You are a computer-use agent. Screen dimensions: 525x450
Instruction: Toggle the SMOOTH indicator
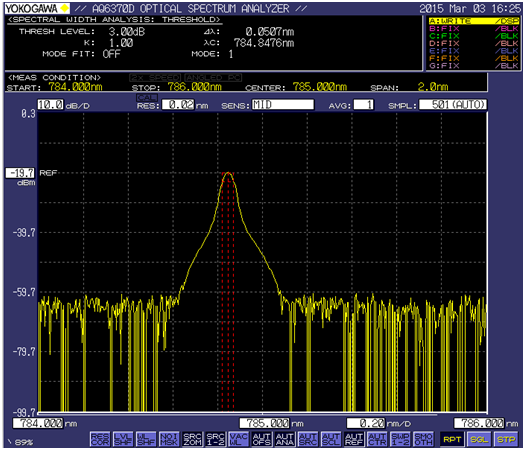coord(423,439)
